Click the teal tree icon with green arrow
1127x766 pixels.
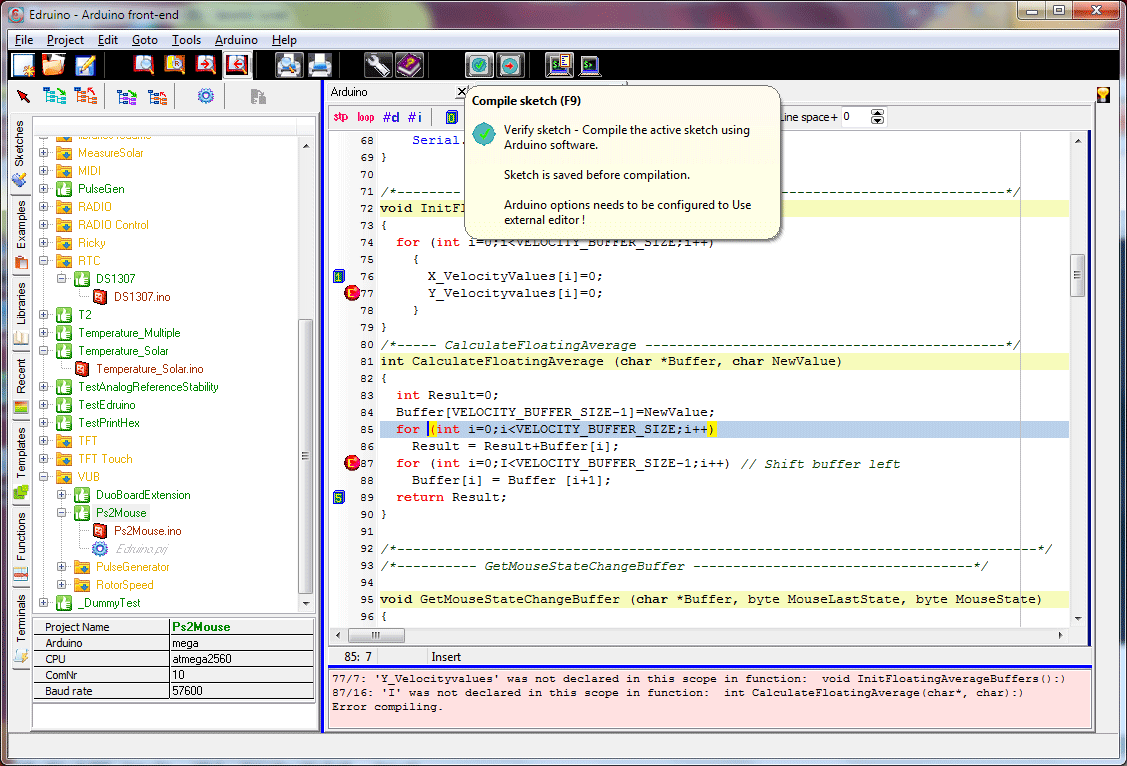click(55, 96)
